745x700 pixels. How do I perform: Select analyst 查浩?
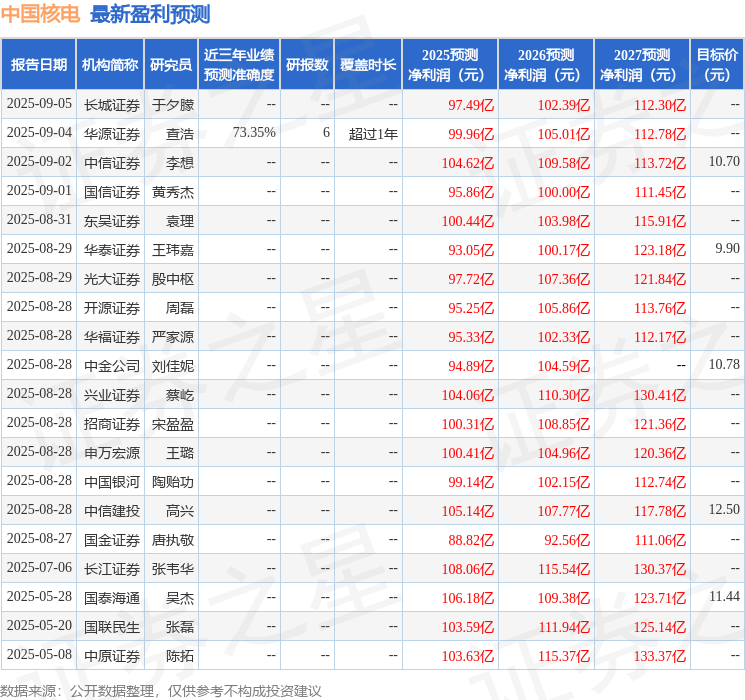click(180, 134)
